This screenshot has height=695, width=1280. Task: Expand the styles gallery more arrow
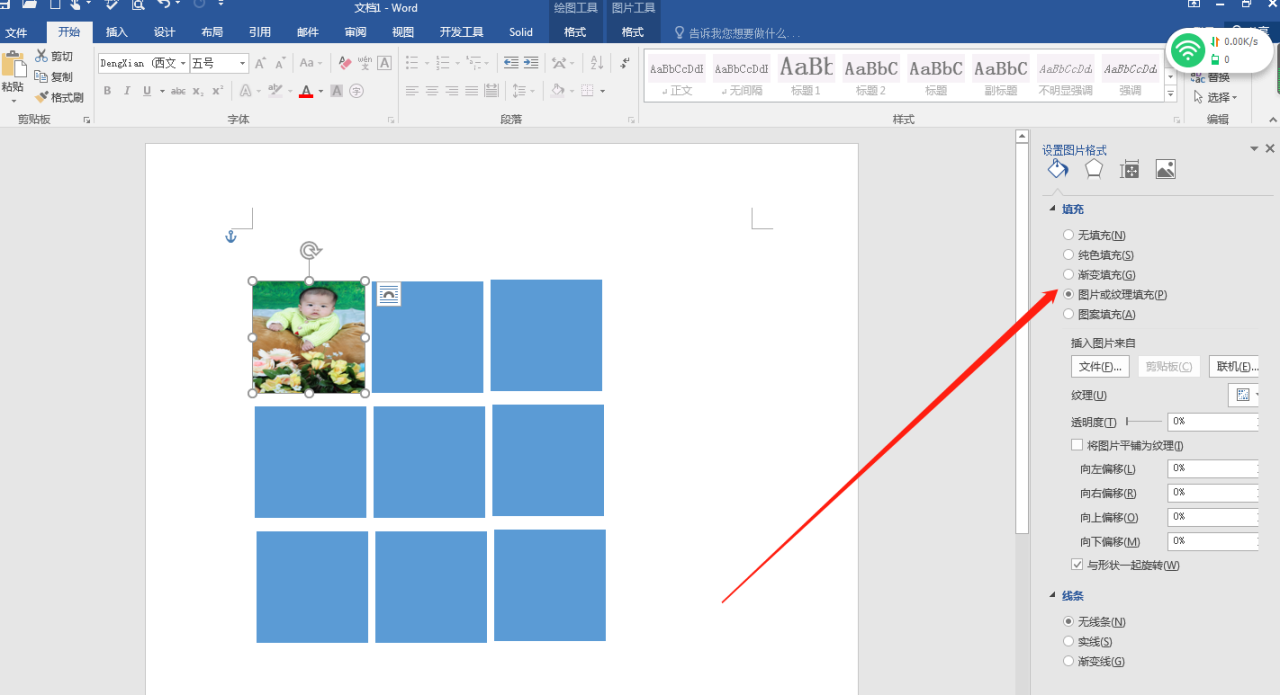click(1171, 94)
